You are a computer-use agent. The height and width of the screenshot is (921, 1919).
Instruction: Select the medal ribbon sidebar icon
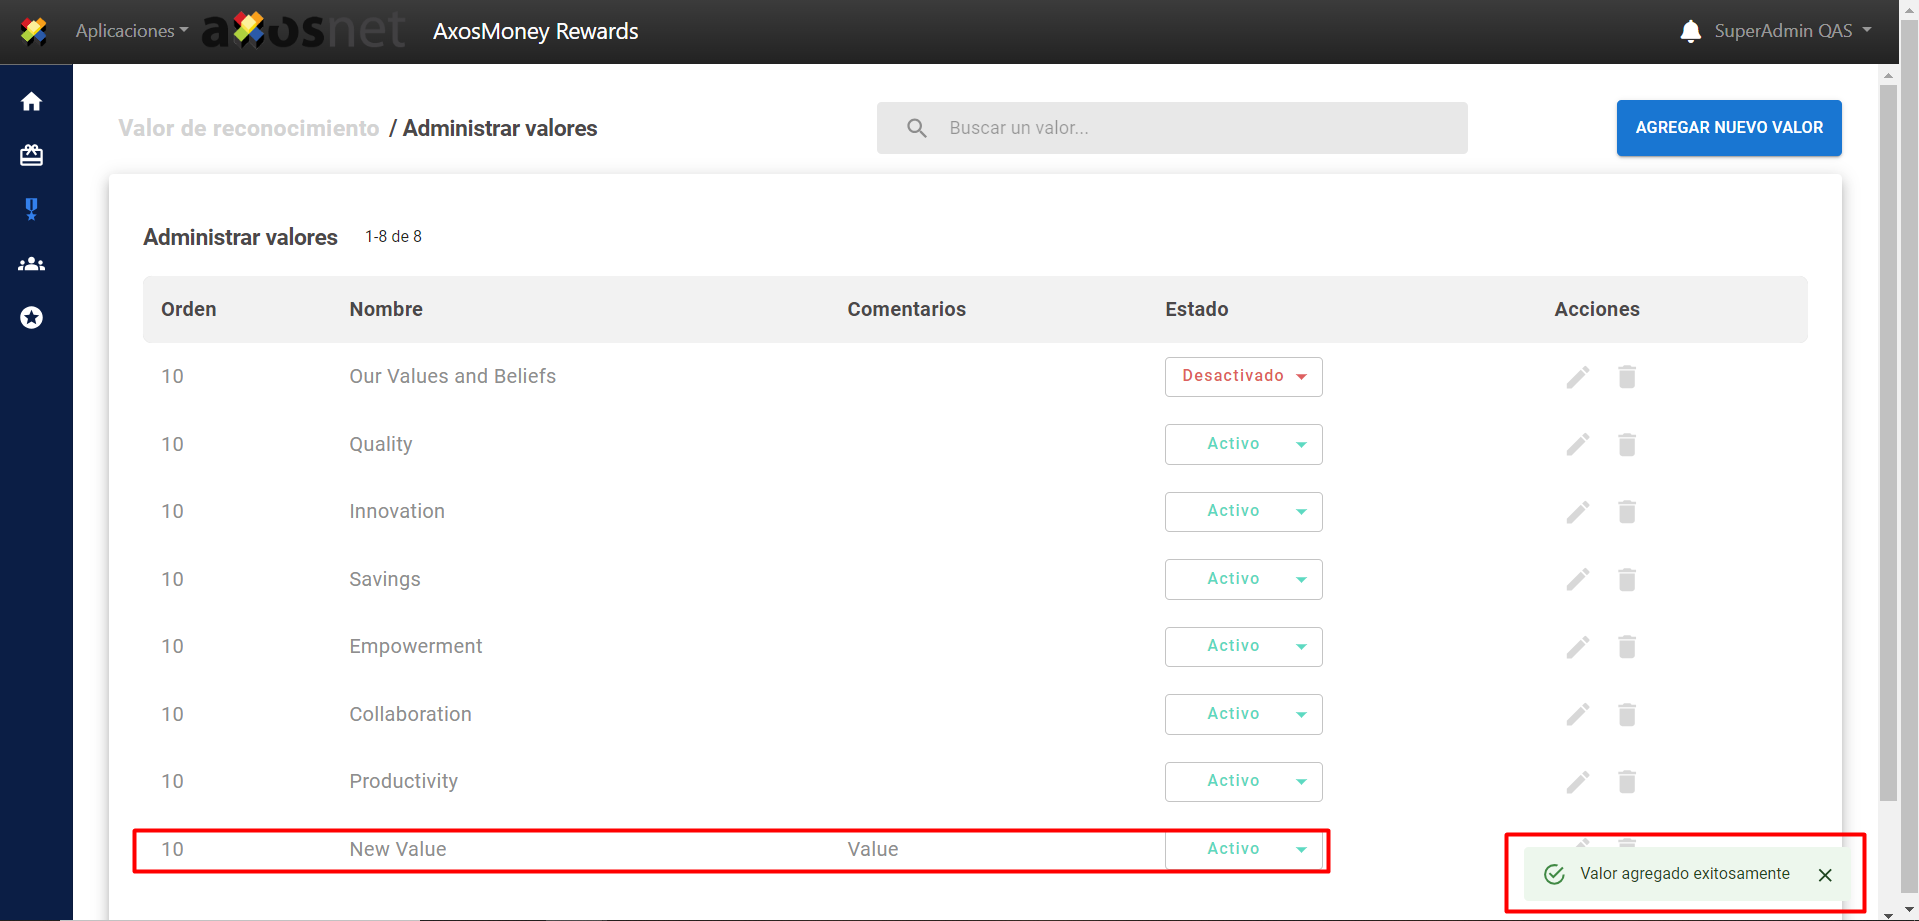pyautogui.click(x=32, y=209)
